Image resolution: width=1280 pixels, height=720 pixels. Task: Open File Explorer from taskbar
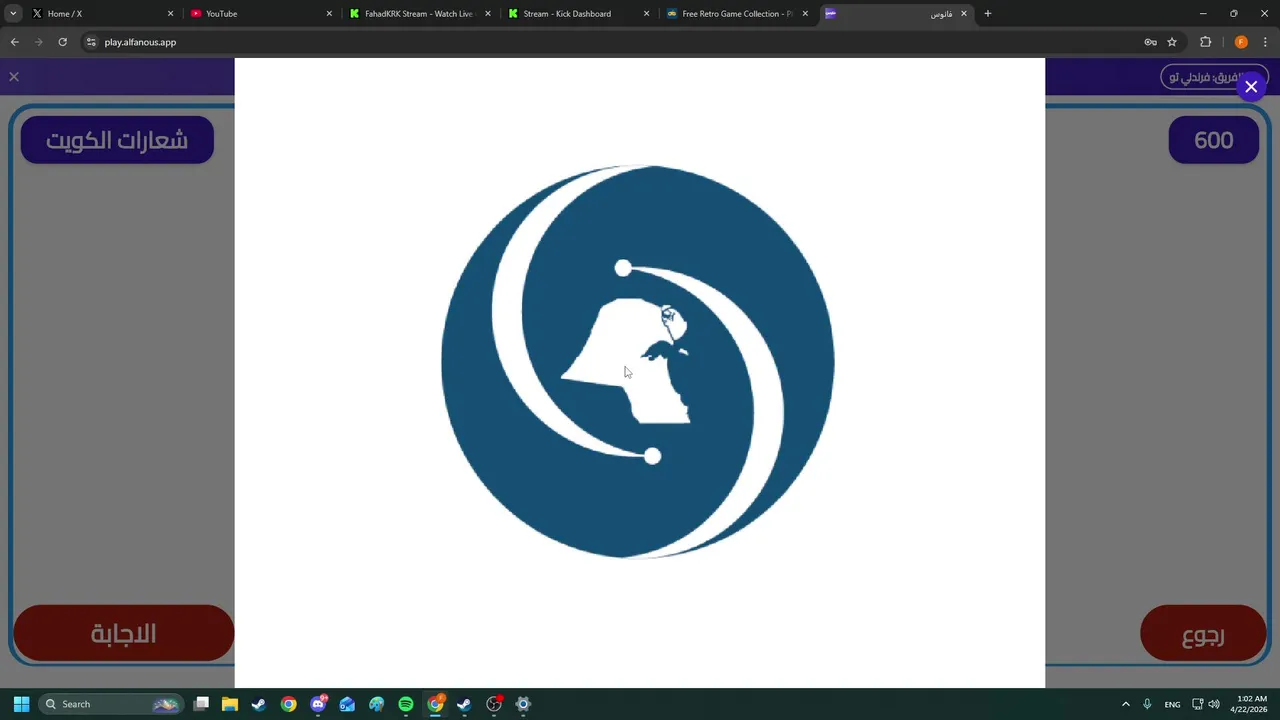click(x=230, y=704)
